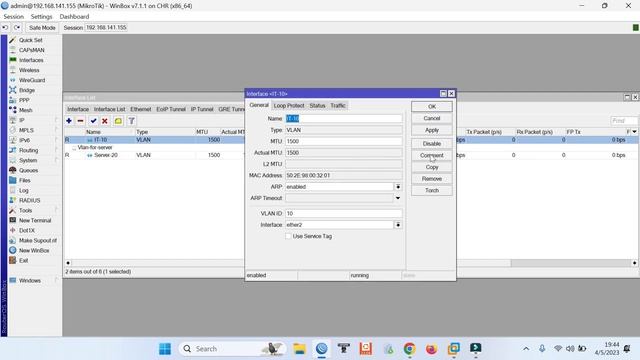Click red X disable icon
640x360 pixels.
(105, 121)
